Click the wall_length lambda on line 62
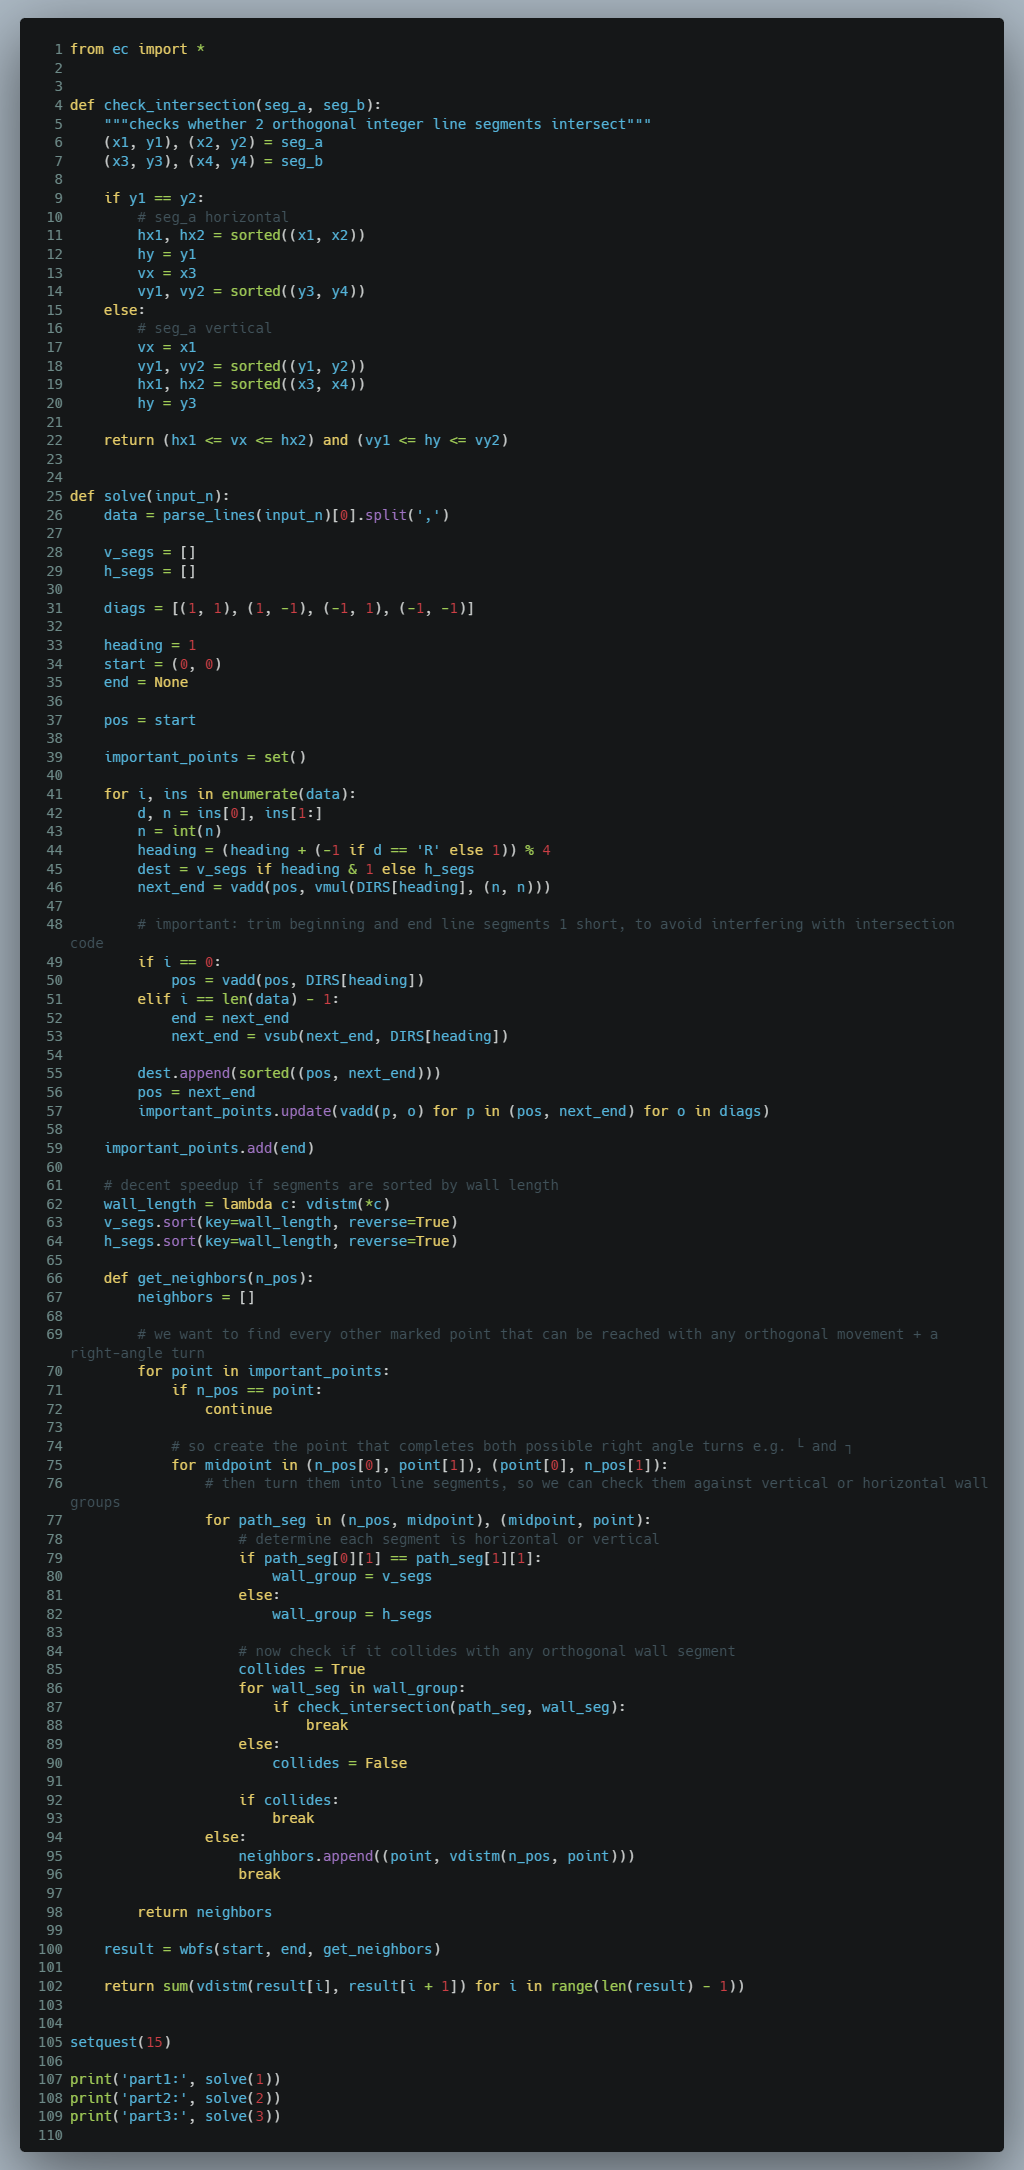 247,1204
